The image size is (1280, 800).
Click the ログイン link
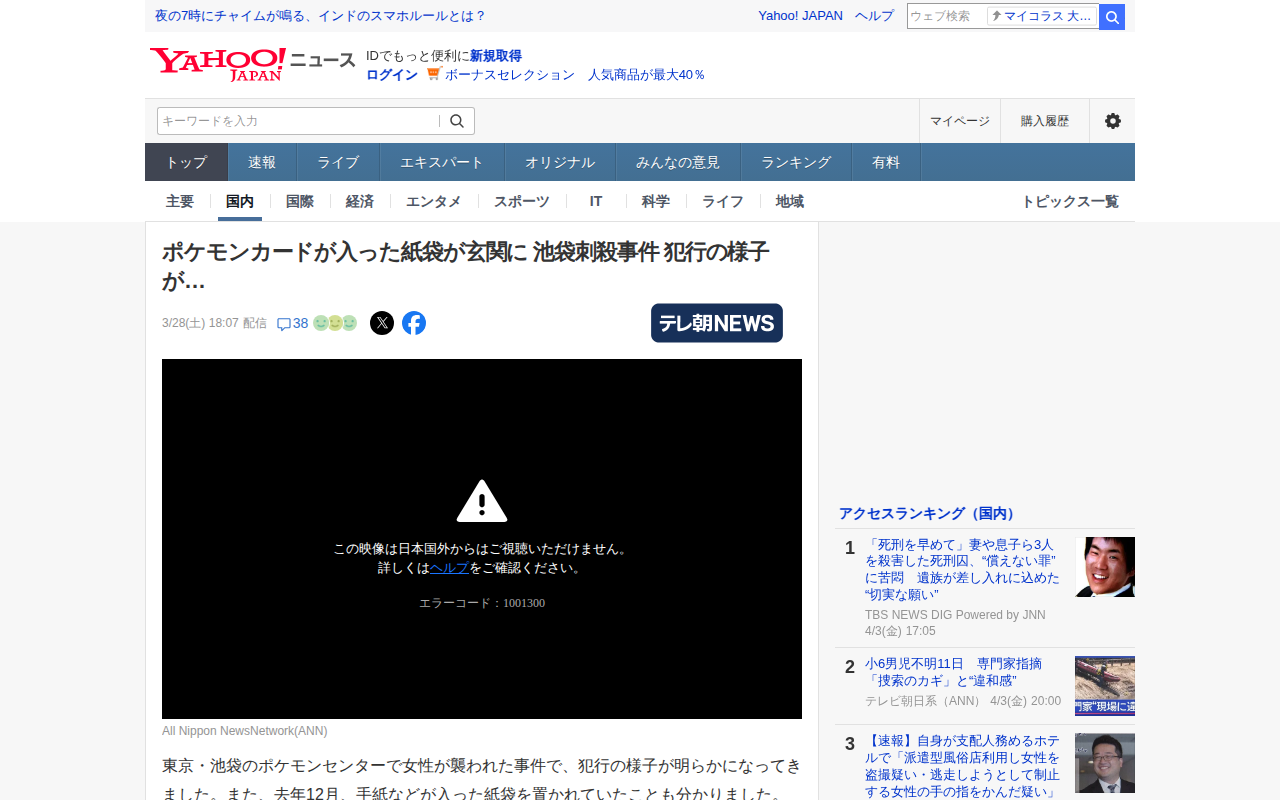(x=392, y=75)
